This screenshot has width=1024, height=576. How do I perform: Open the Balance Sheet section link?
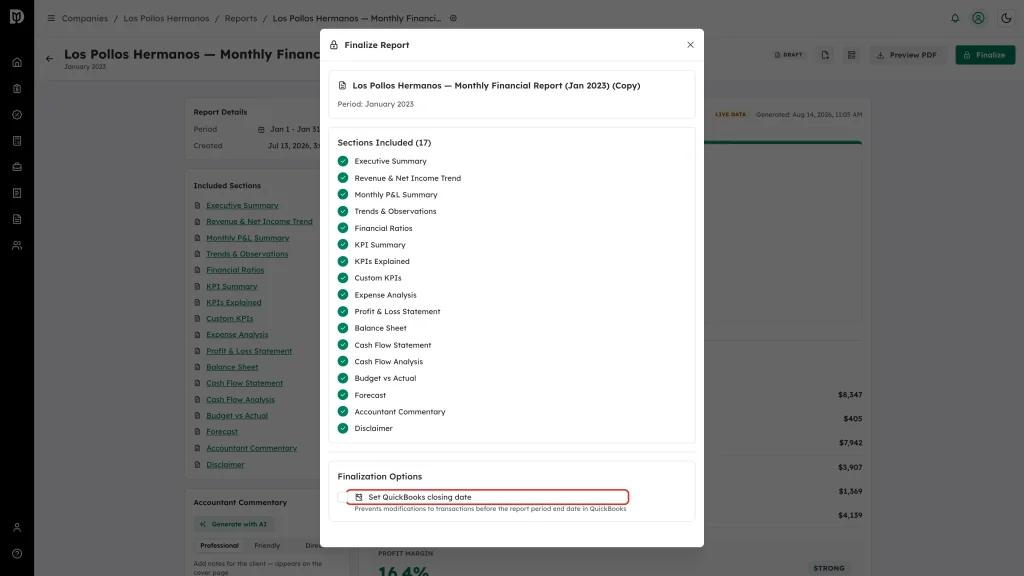pos(232,367)
